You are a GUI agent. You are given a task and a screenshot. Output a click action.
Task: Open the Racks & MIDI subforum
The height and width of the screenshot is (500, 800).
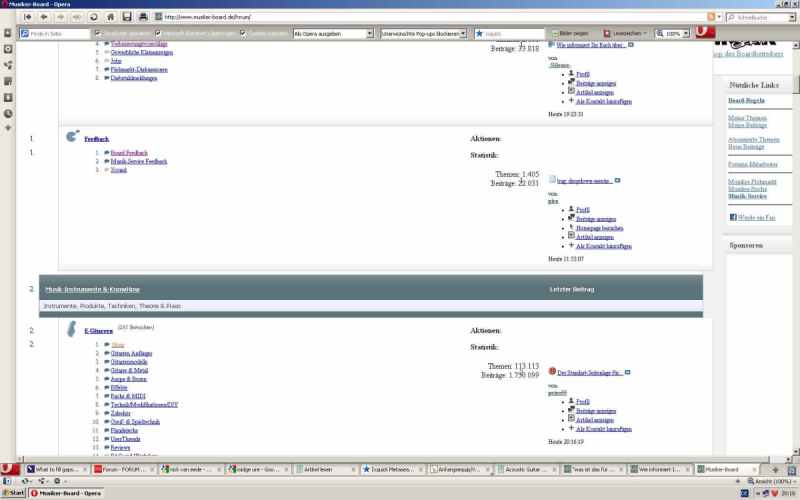click(128, 396)
